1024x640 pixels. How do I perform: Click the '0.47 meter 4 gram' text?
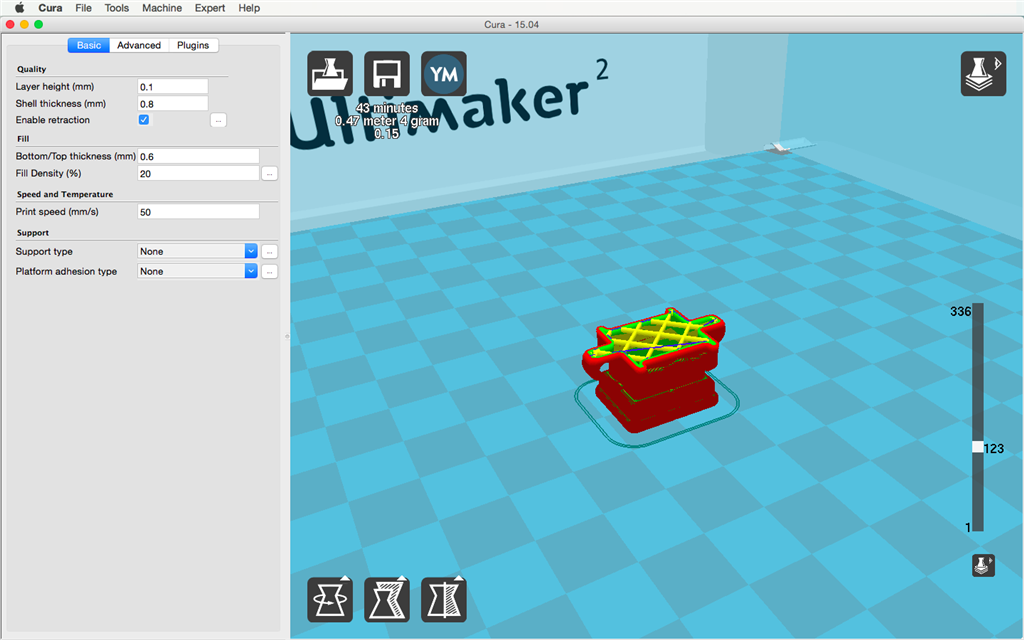click(x=387, y=121)
